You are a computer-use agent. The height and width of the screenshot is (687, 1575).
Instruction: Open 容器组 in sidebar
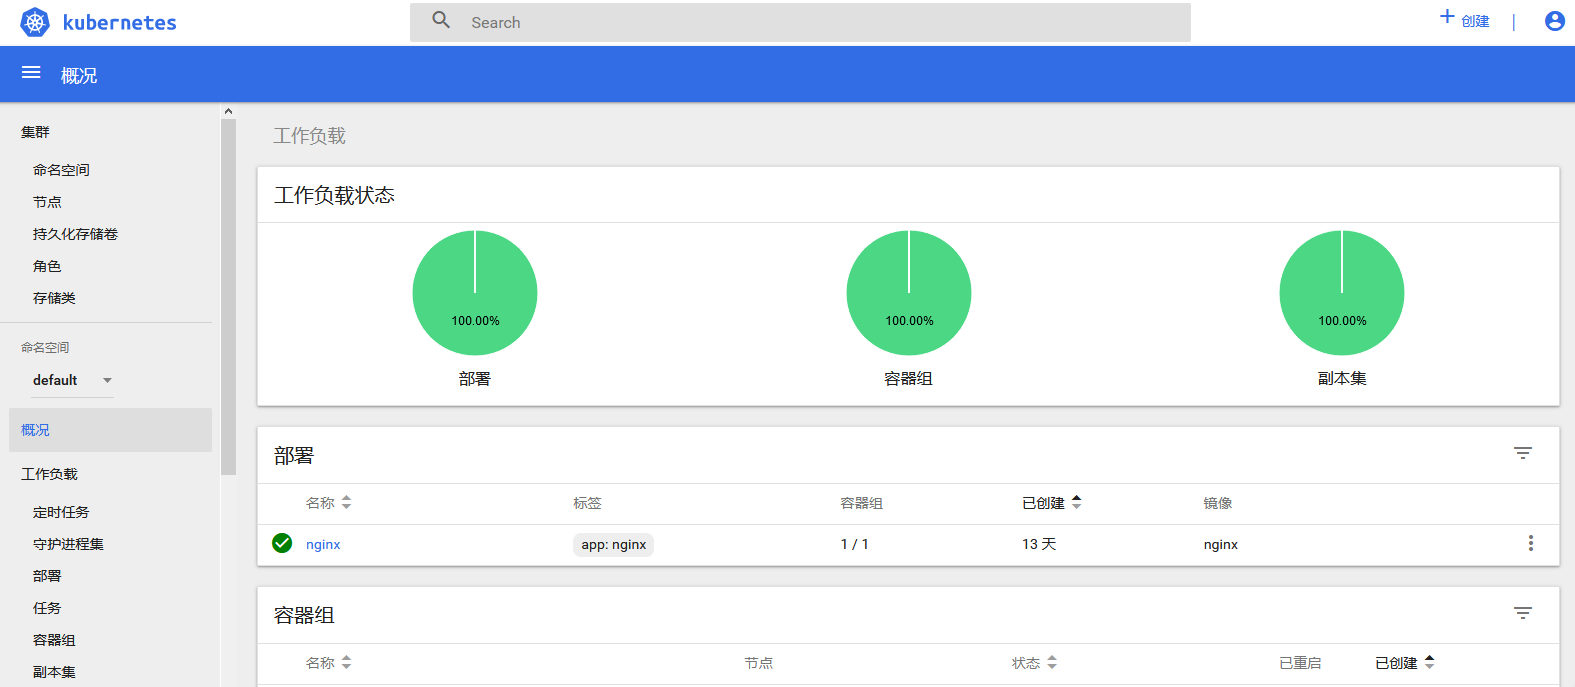pos(54,640)
